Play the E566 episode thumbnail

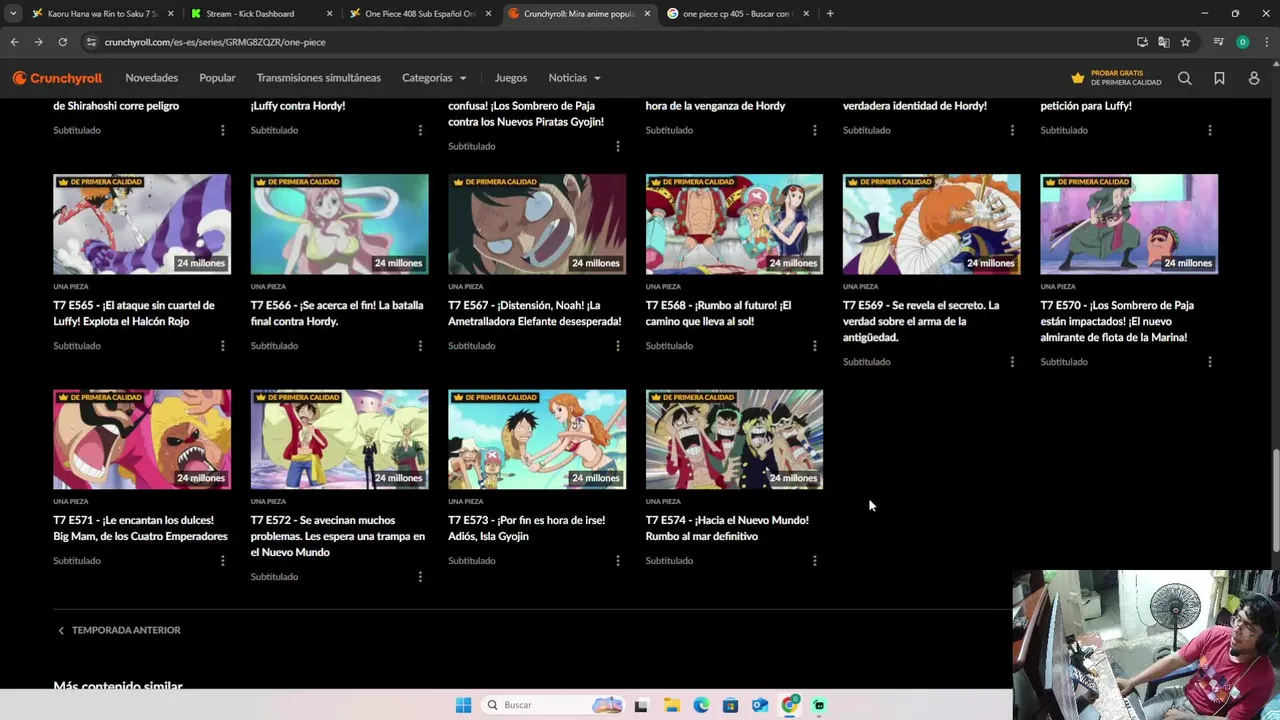pyautogui.click(x=339, y=224)
